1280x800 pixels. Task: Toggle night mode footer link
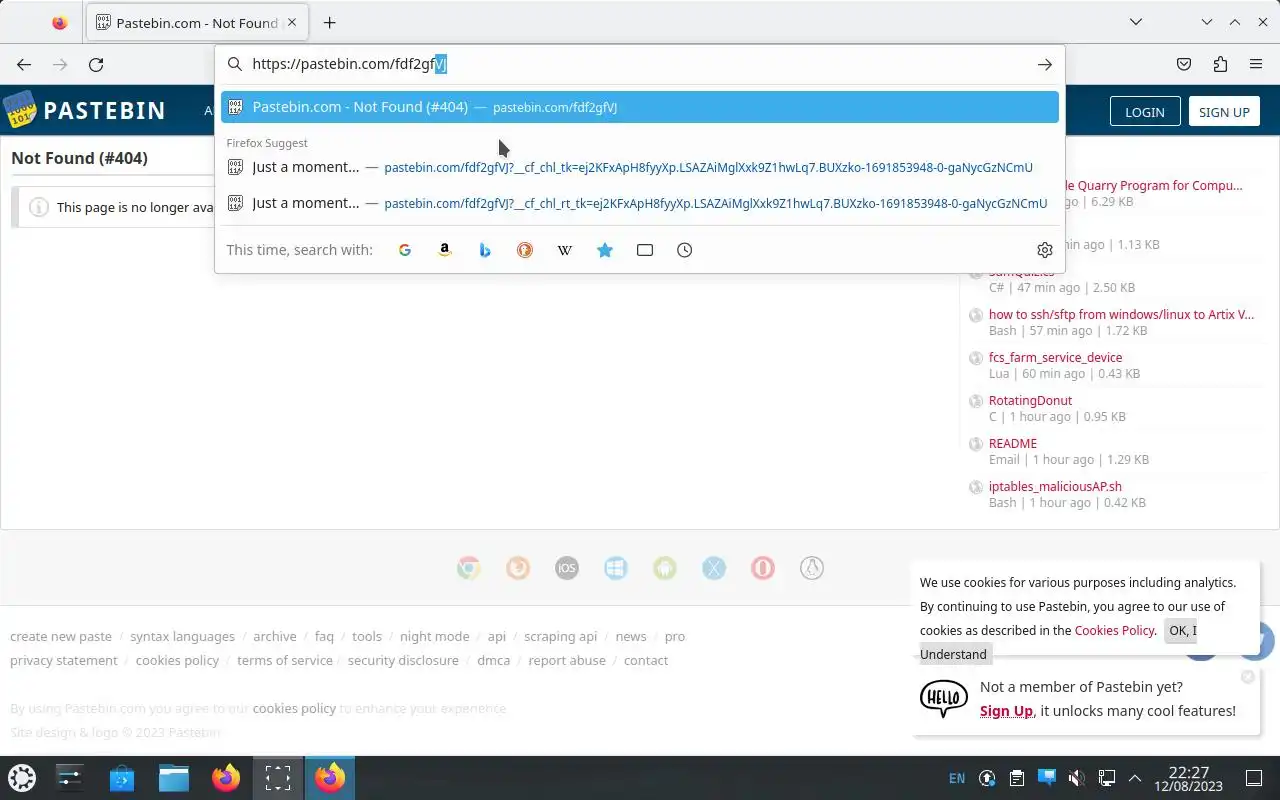click(x=434, y=636)
